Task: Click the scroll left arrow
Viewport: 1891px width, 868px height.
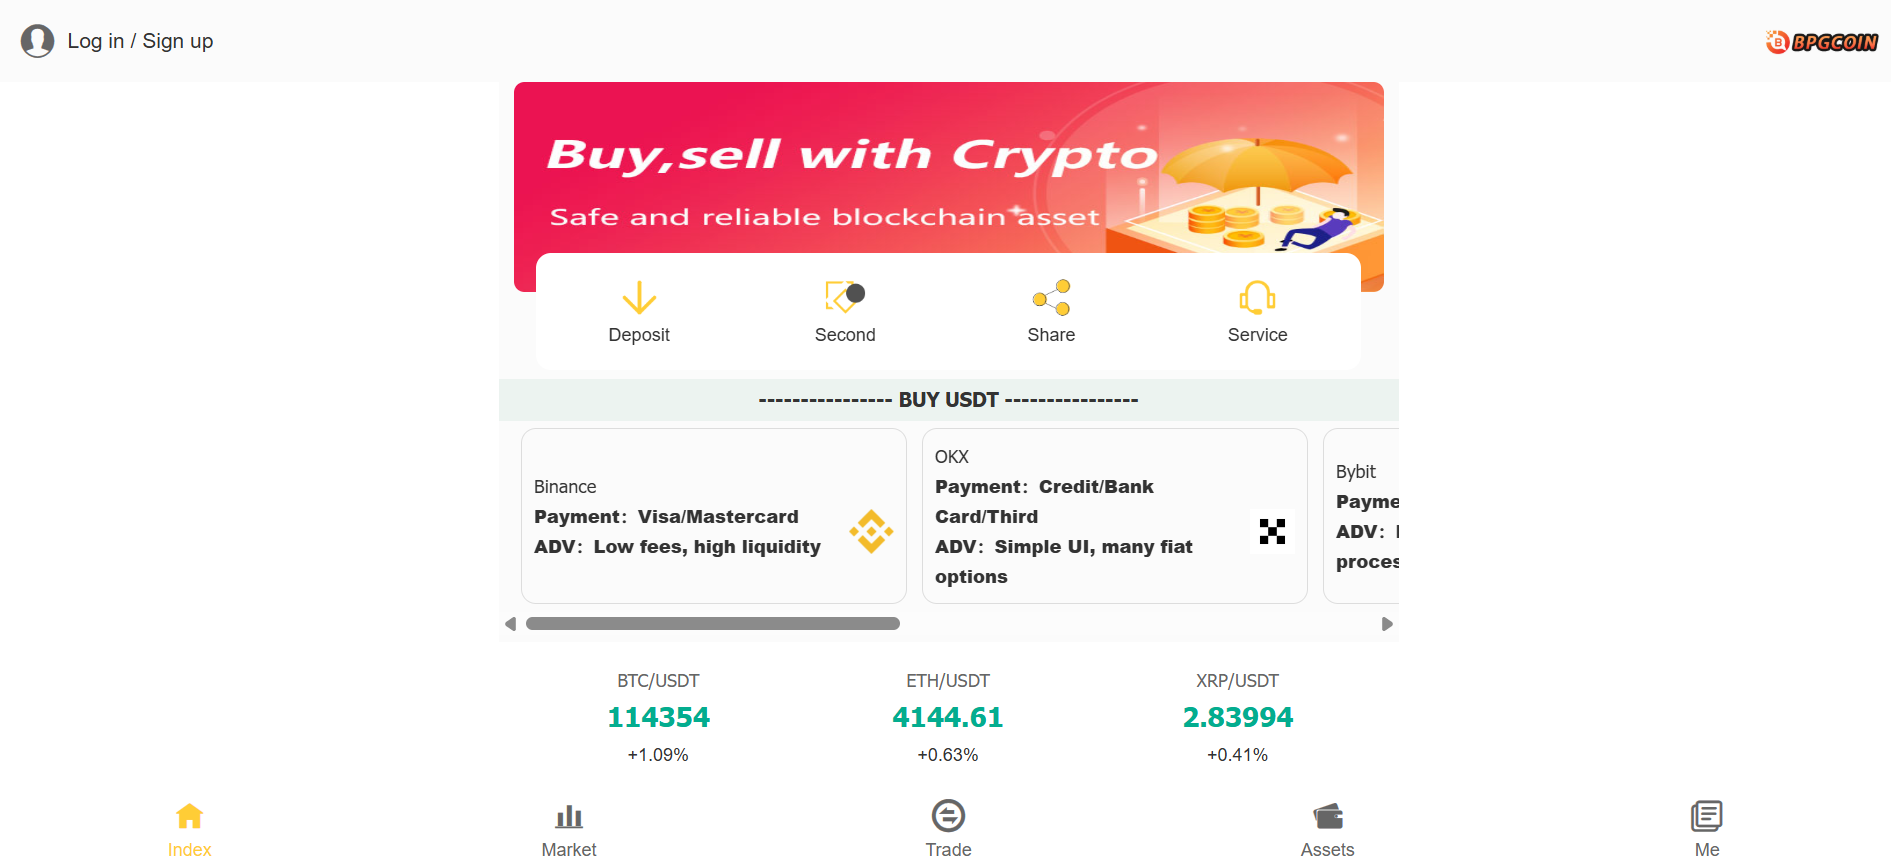Action: 510,624
